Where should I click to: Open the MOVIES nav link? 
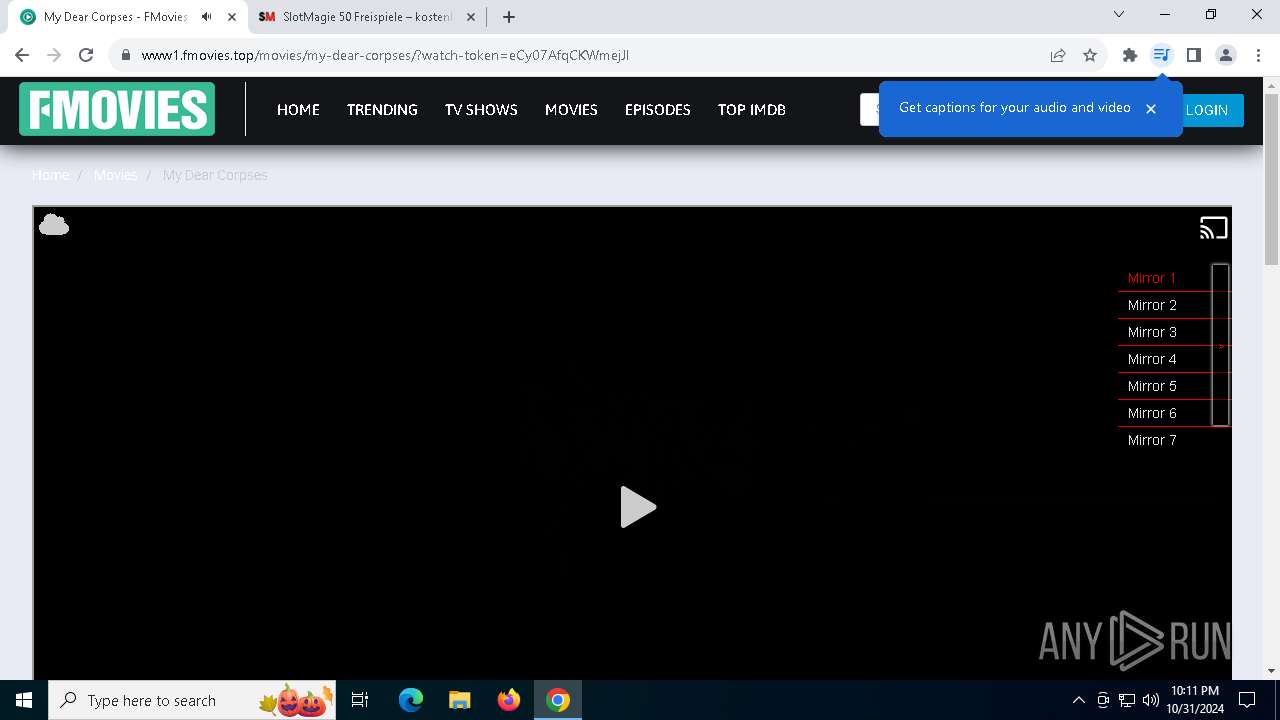571,110
